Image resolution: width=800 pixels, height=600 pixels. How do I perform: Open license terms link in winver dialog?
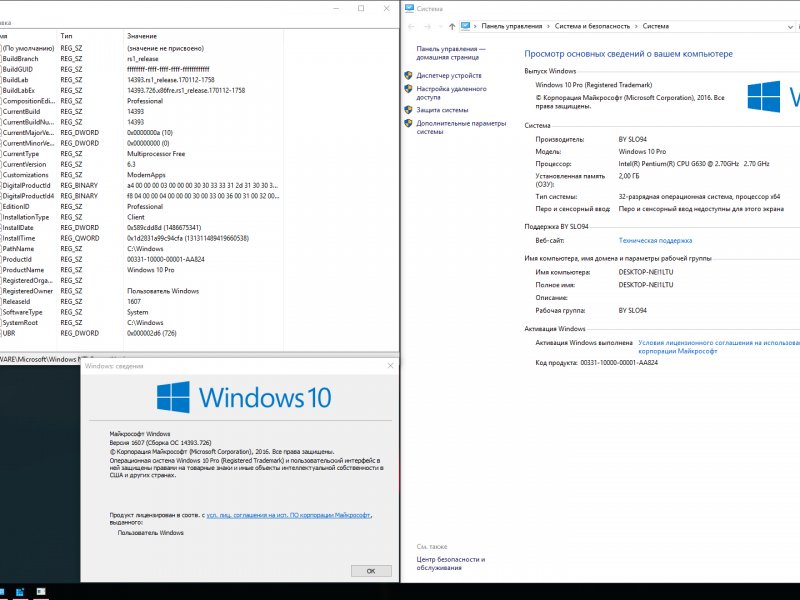[289, 515]
